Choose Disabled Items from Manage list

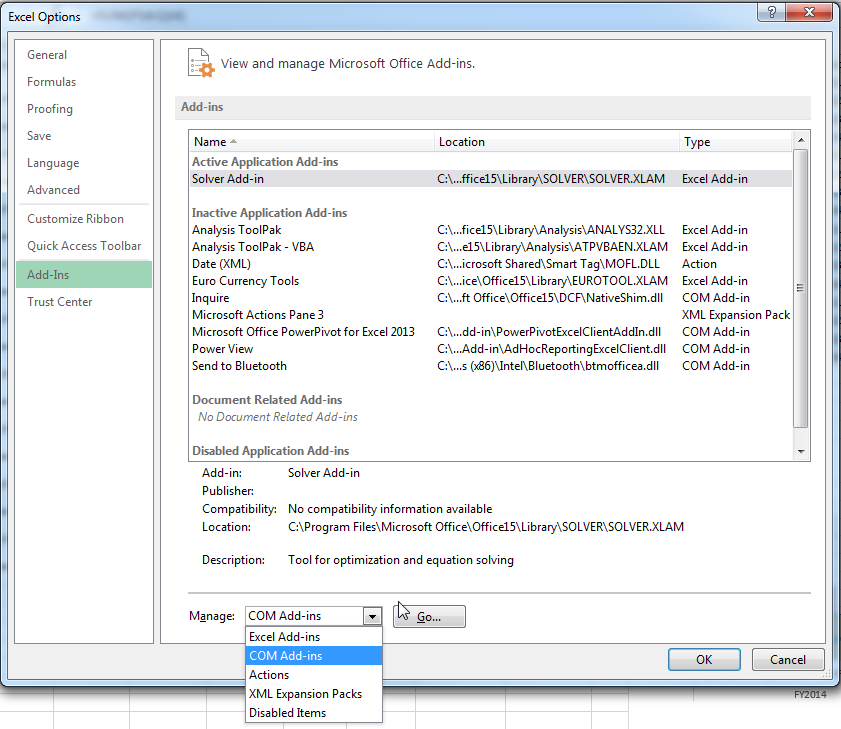314,713
